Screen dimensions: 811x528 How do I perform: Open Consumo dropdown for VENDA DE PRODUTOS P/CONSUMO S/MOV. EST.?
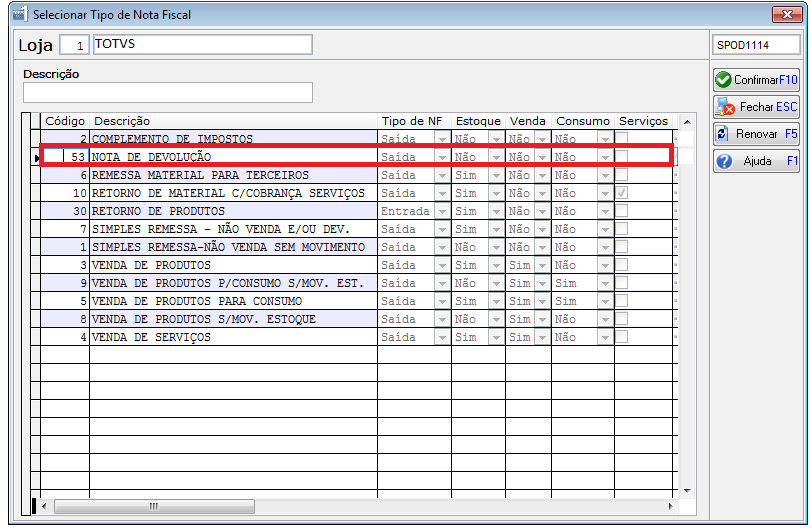[x=605, y=283]
